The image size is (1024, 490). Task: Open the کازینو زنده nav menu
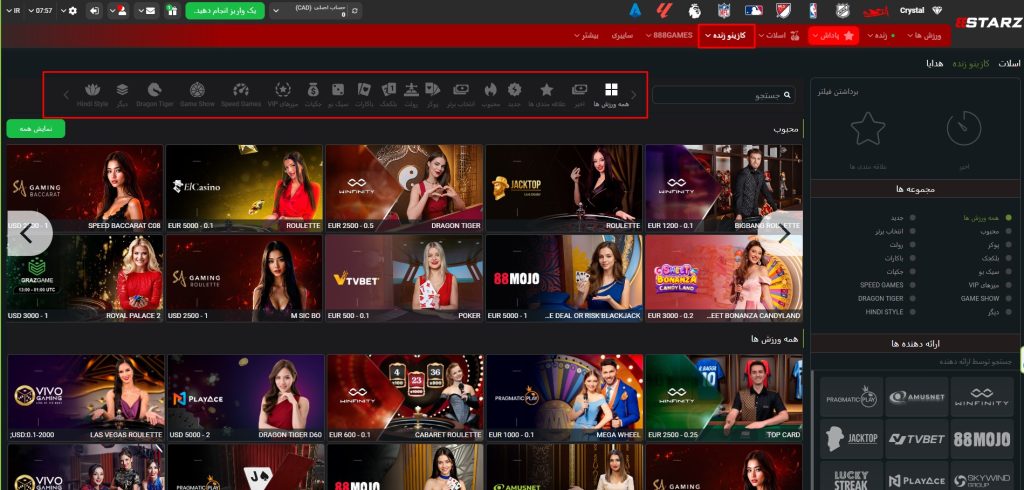click(726, 35)
